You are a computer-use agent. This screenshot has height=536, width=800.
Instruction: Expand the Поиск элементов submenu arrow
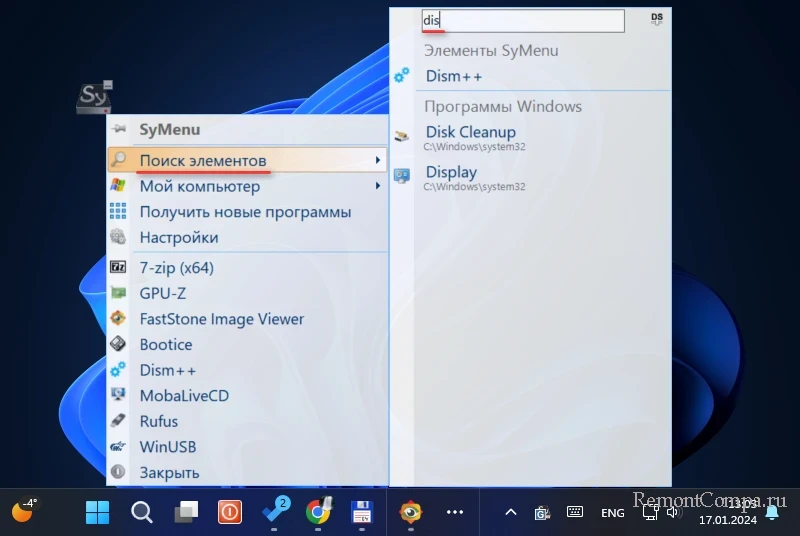377,160
